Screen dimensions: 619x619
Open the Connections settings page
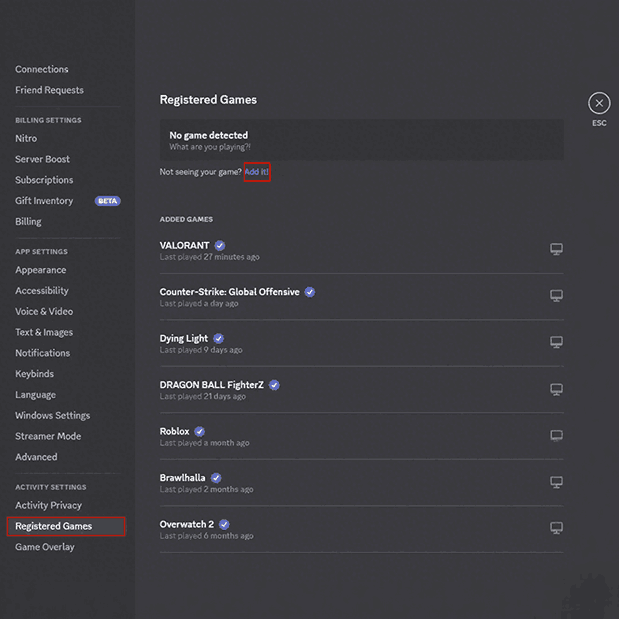(41, 69)
